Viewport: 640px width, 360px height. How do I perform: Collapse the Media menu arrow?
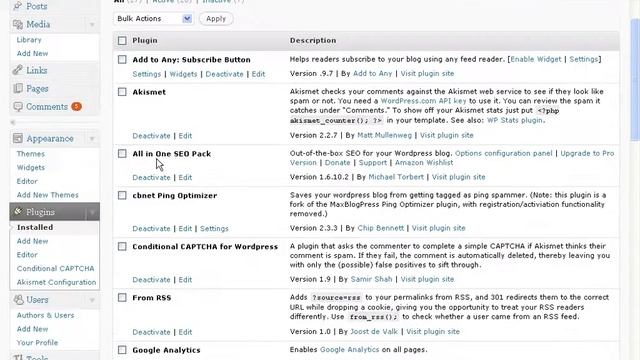[92, 25]
